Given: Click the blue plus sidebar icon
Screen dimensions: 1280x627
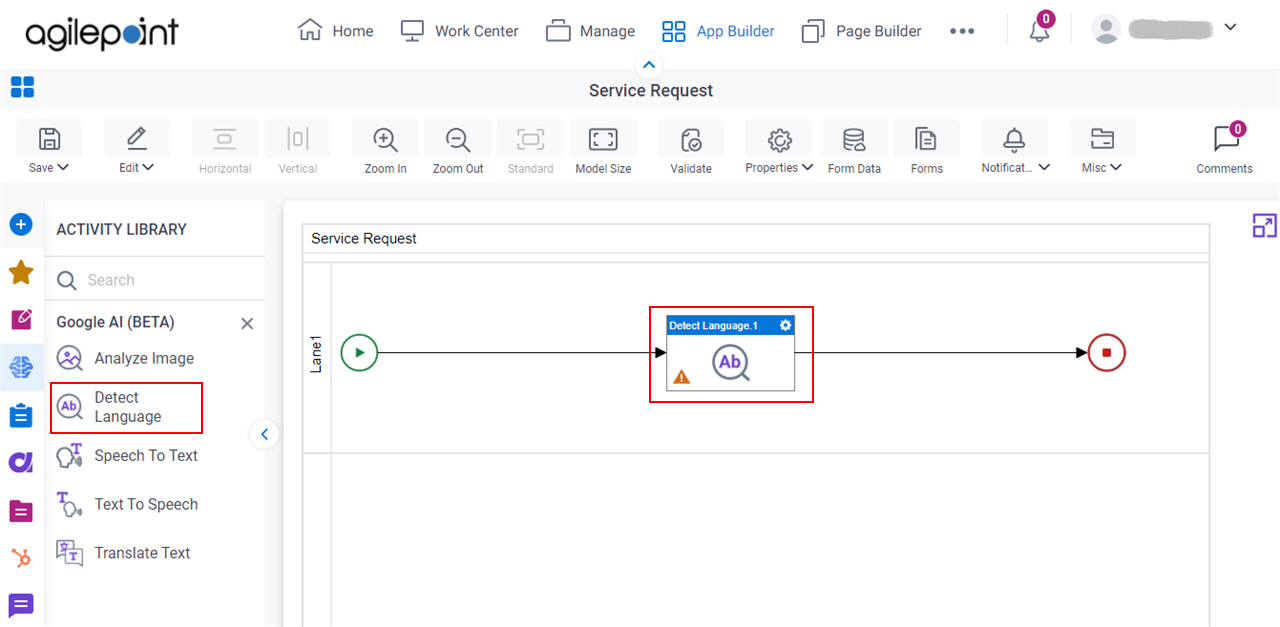Looking at the screenshot, I should tap(21, 225).
